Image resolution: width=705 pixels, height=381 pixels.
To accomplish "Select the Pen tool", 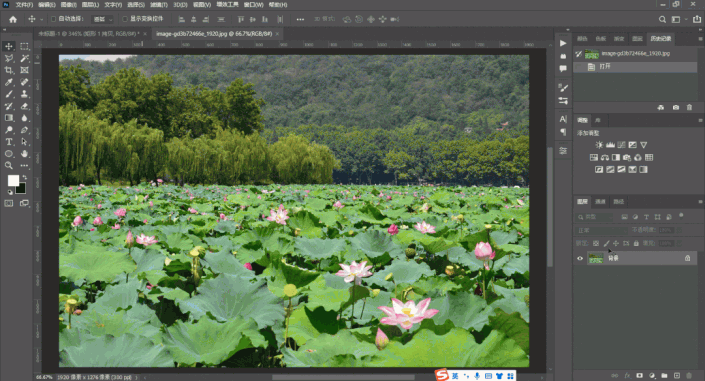I will coord(24,130).
